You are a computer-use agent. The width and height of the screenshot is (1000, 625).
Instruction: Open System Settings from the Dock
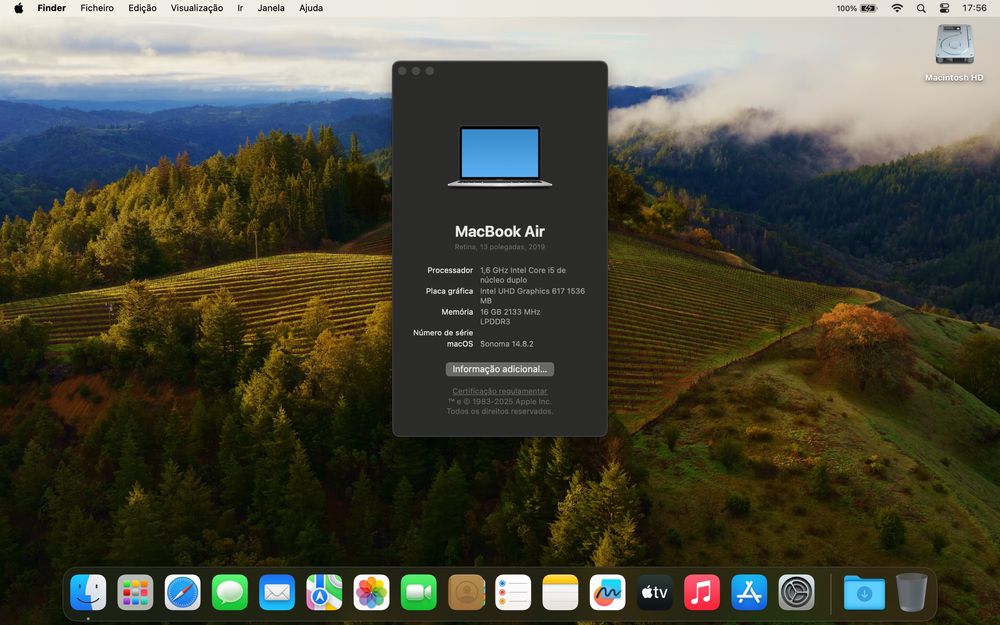pyautogui.click(x=796, y=592)
